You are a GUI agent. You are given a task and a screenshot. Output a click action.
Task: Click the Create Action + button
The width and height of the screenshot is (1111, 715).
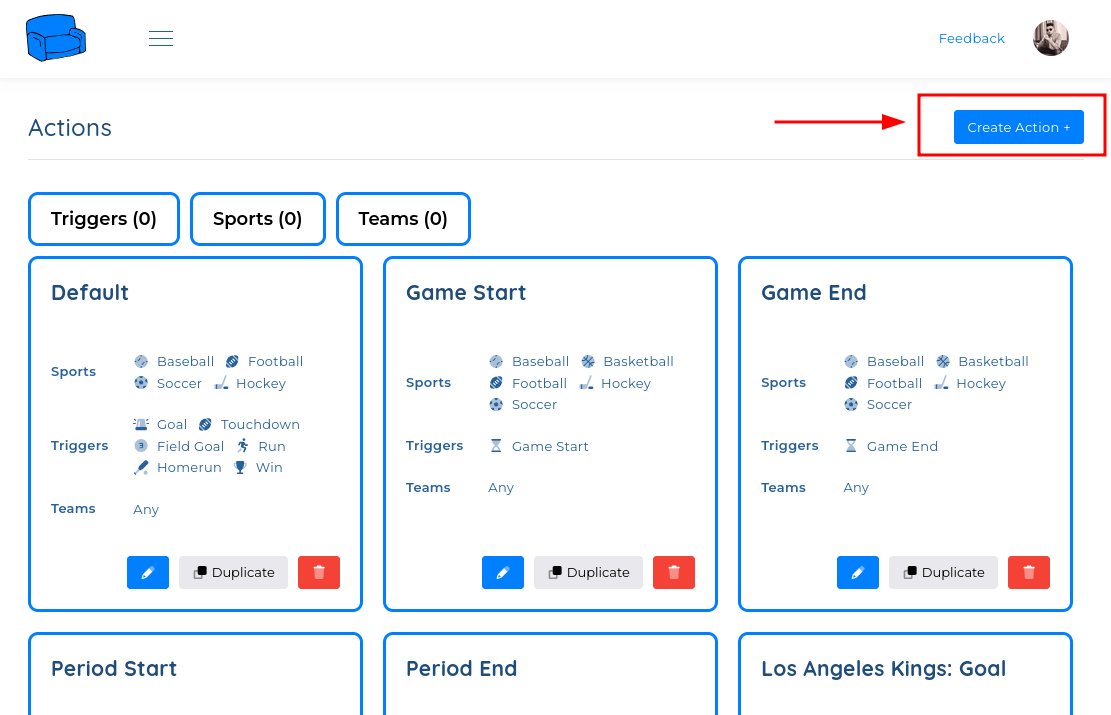(x=1019, y=127)
